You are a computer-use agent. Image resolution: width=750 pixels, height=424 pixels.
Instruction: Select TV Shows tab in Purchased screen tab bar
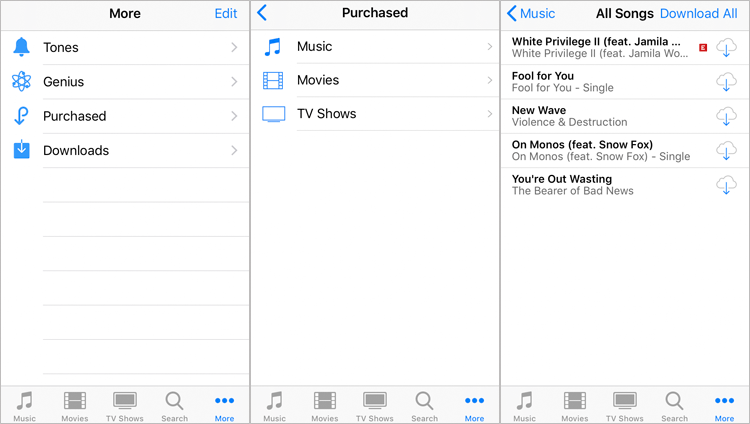[x=375, y=407]
